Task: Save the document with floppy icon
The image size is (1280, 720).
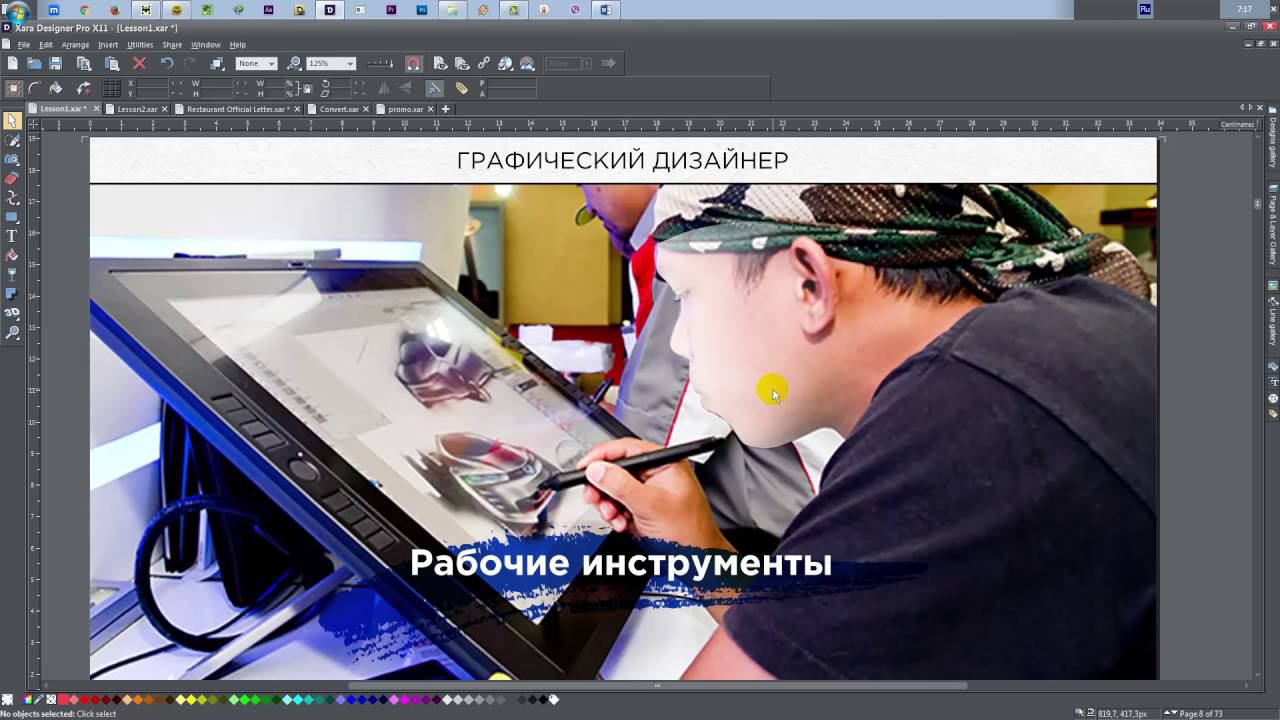Action: coord(56,63)
